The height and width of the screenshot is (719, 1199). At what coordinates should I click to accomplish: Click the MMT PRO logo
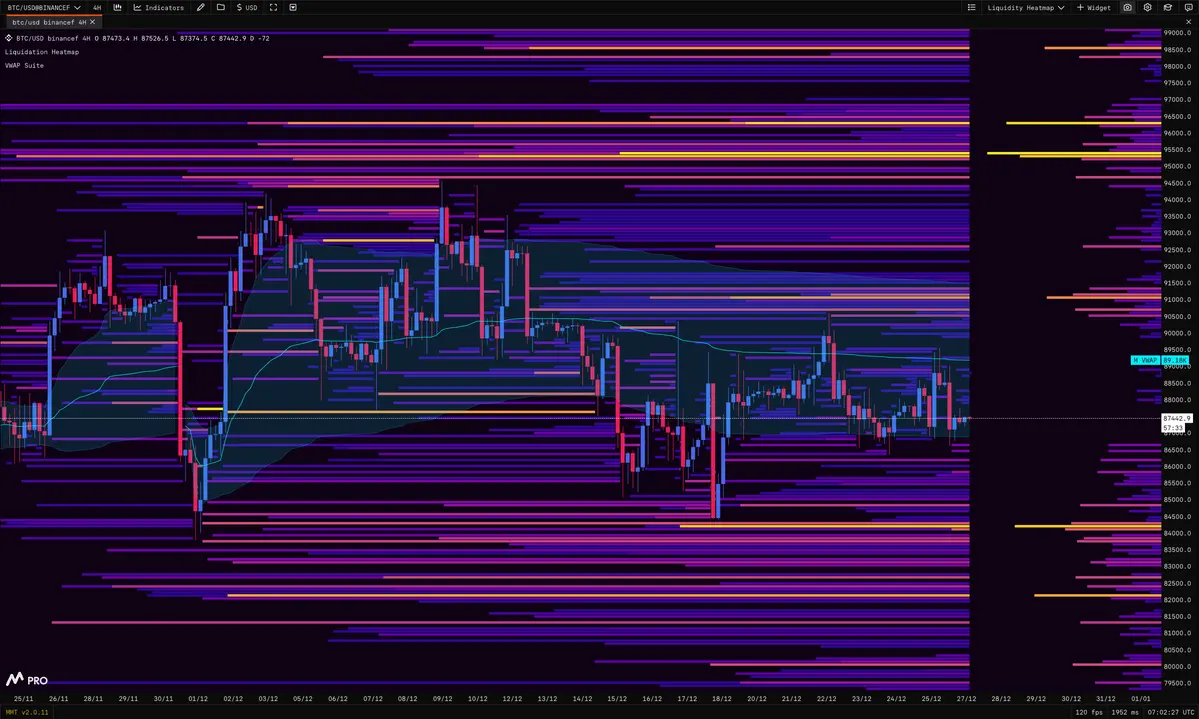tap(27, 679)
